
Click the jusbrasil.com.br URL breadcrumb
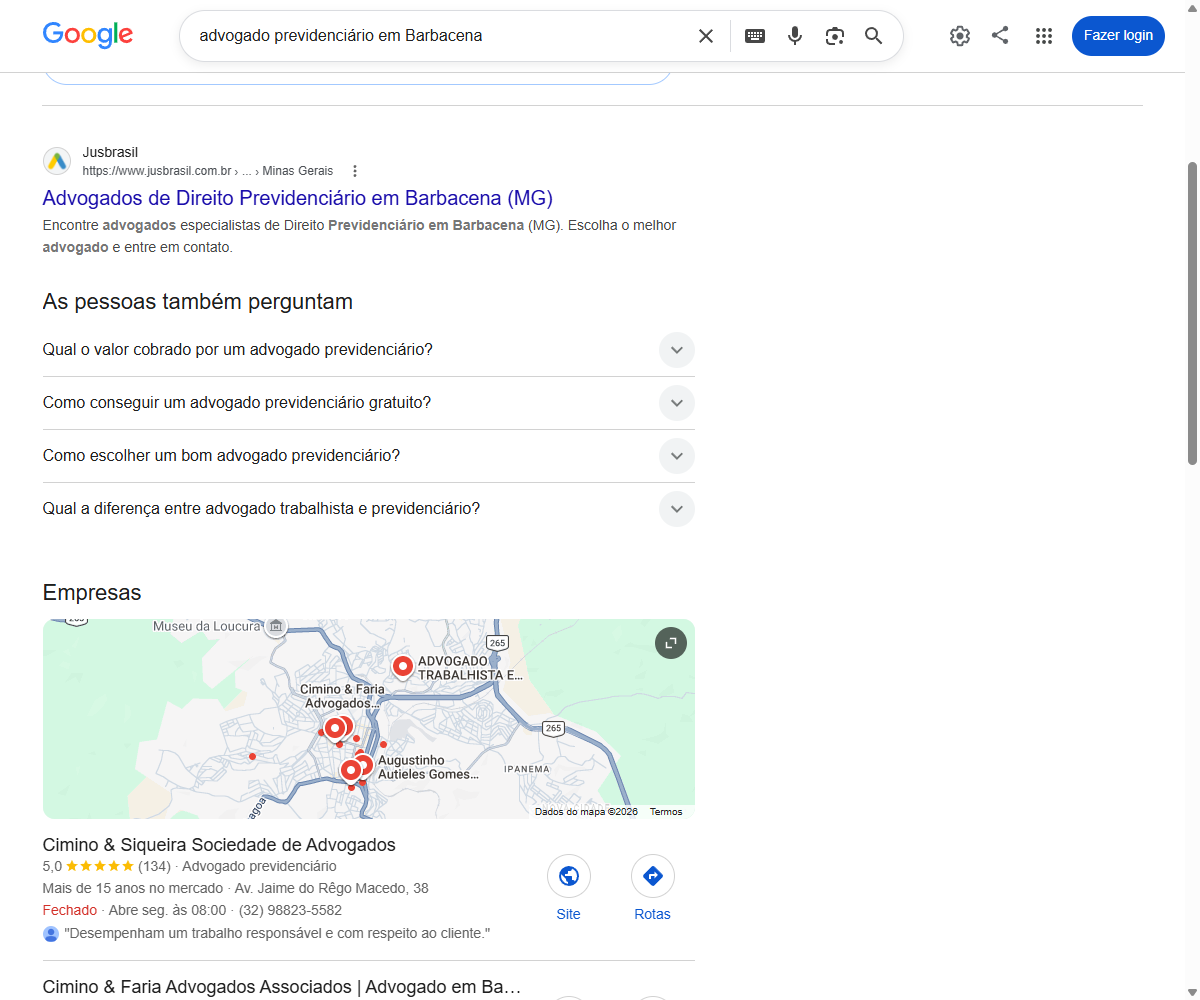[208, 171]
